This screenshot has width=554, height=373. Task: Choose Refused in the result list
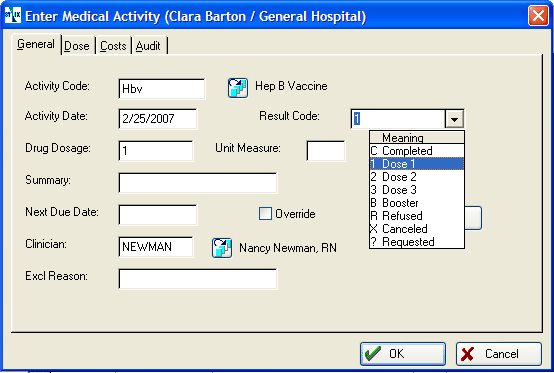tap(417, 216)
